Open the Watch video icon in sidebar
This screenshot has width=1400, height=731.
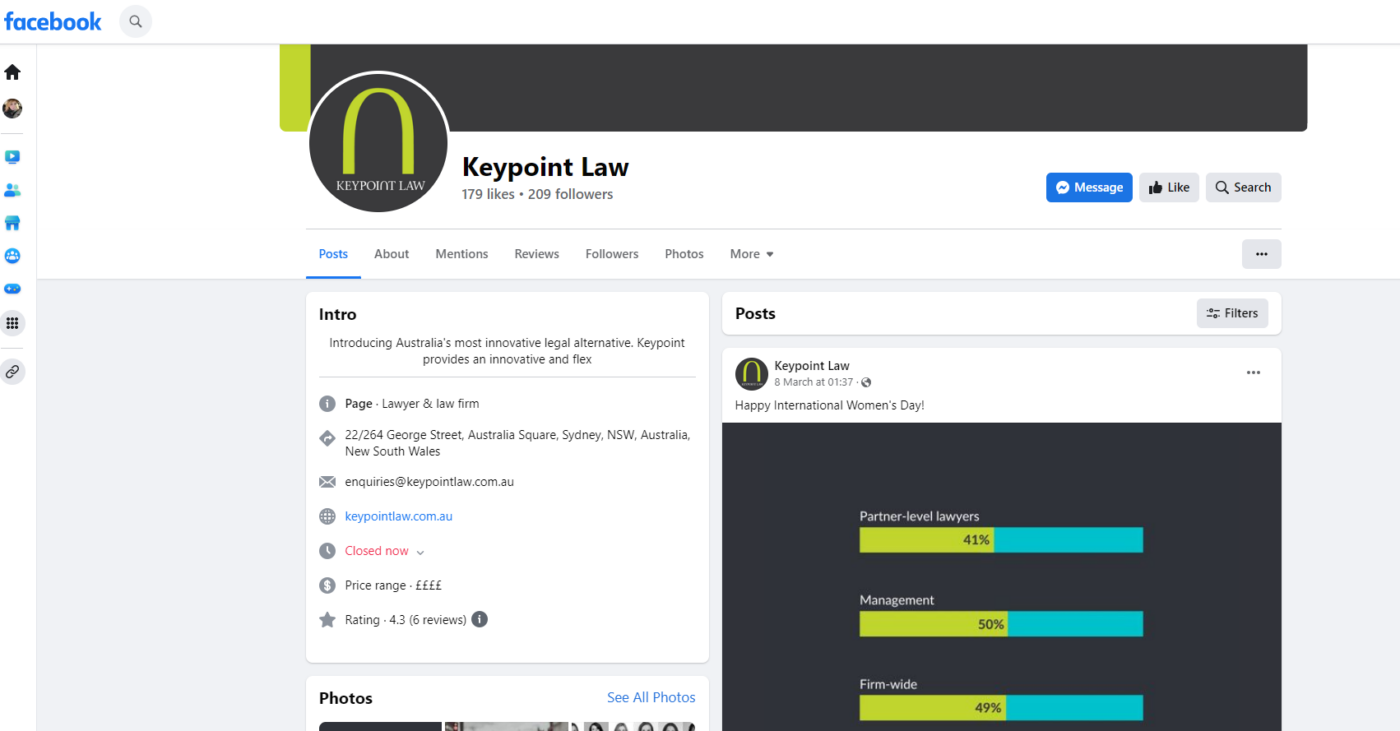pos(12,157)
